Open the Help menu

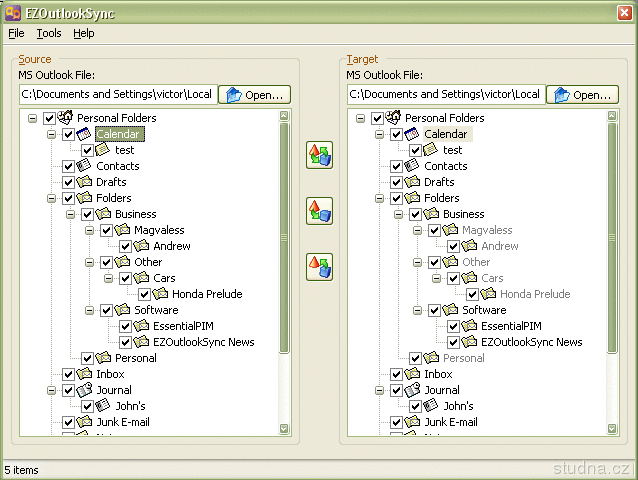84,33
